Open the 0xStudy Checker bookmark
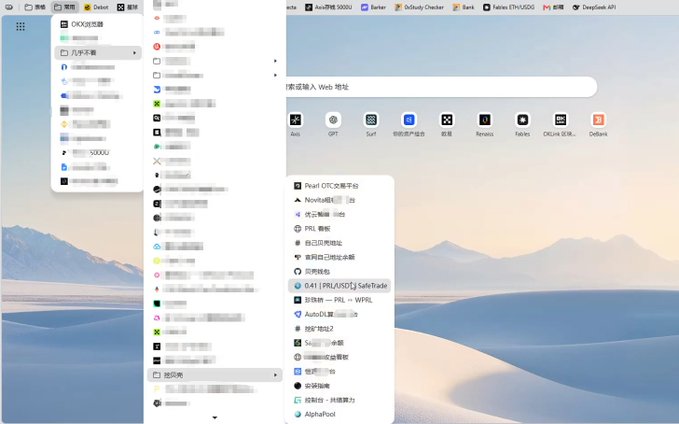 click(419, 7)
